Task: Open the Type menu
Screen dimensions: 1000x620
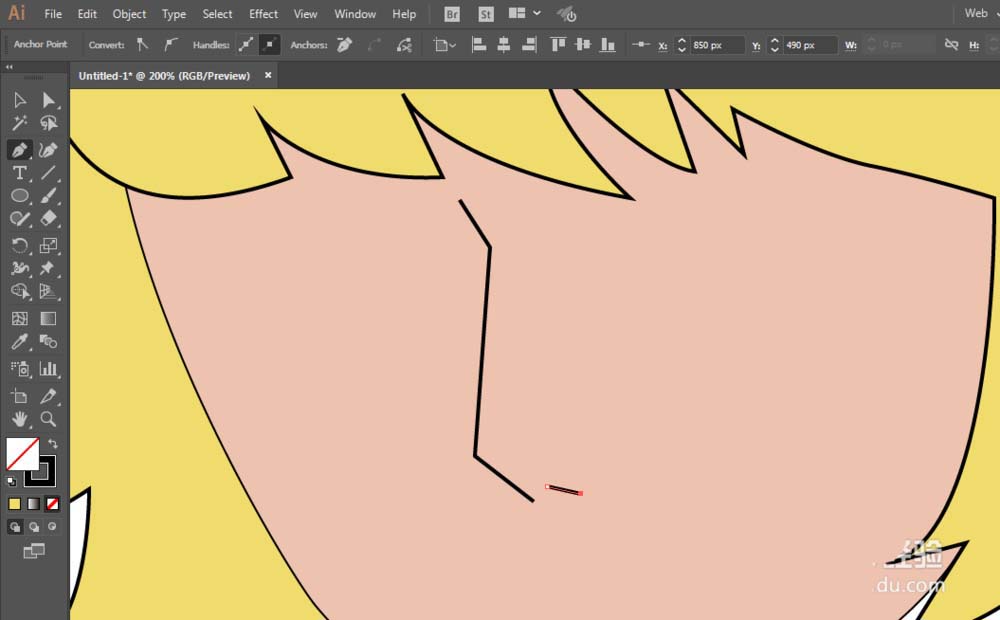Action: coord(173,14)
